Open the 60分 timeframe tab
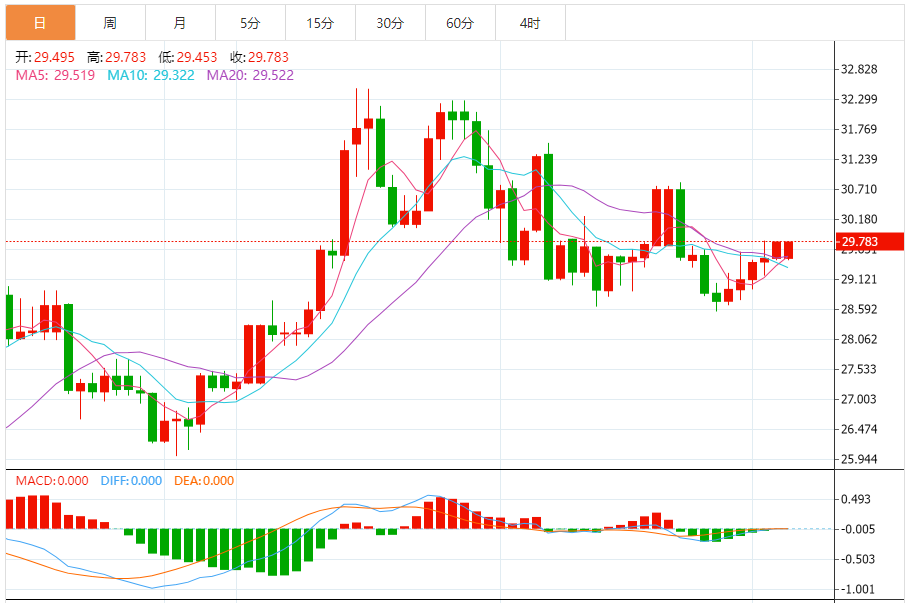Viewport: 909px width, 603px height. click(x=460, y=23)
